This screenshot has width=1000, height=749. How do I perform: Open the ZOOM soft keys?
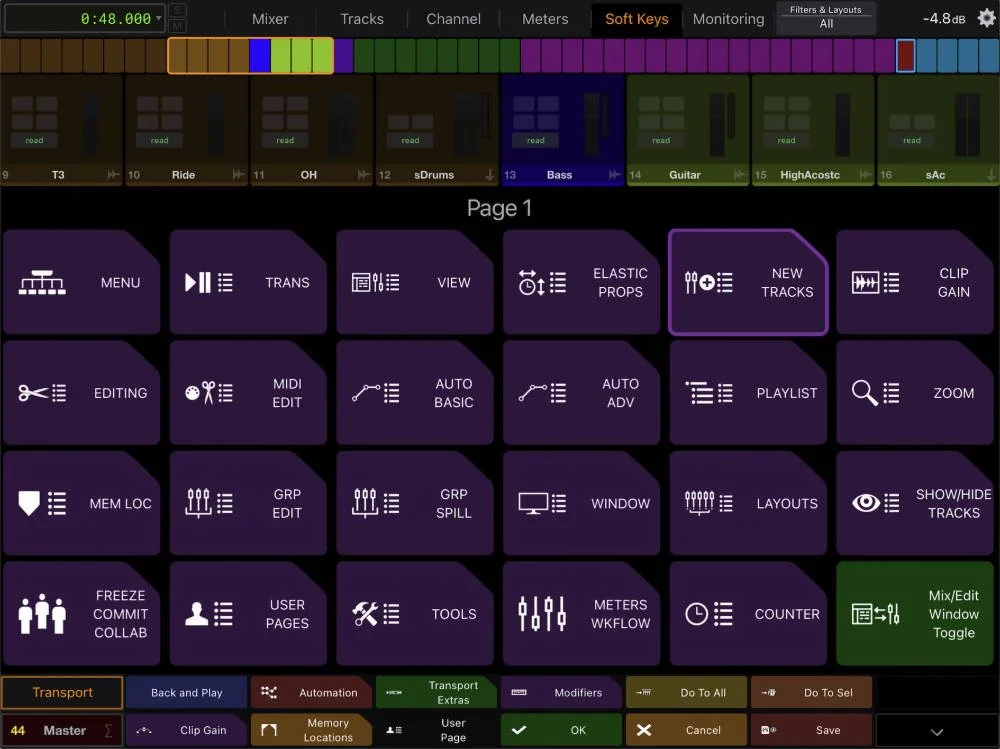(915, 393)
